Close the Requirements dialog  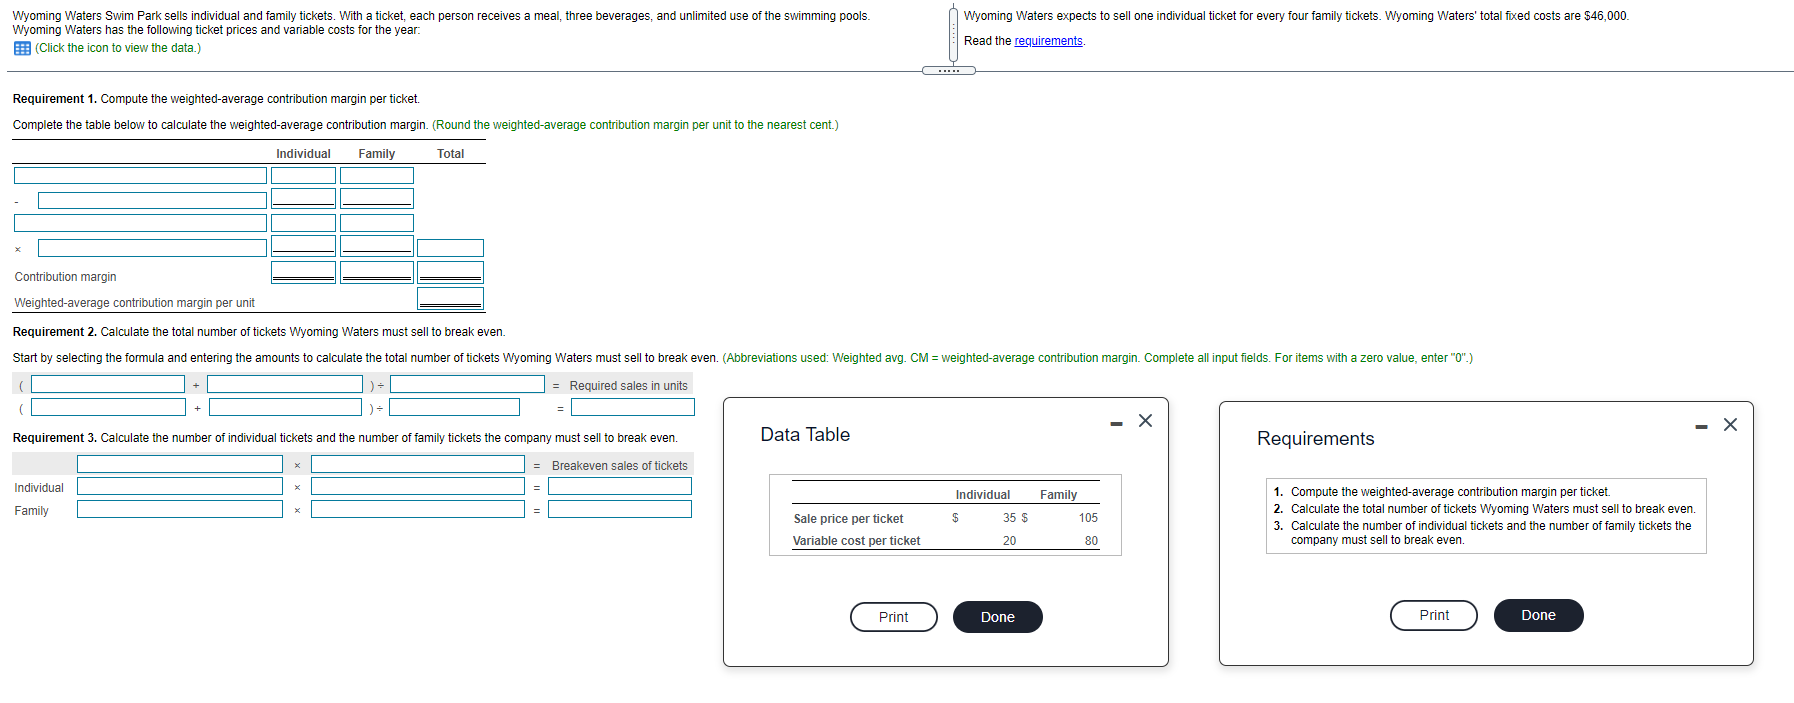click(1730, 425)
